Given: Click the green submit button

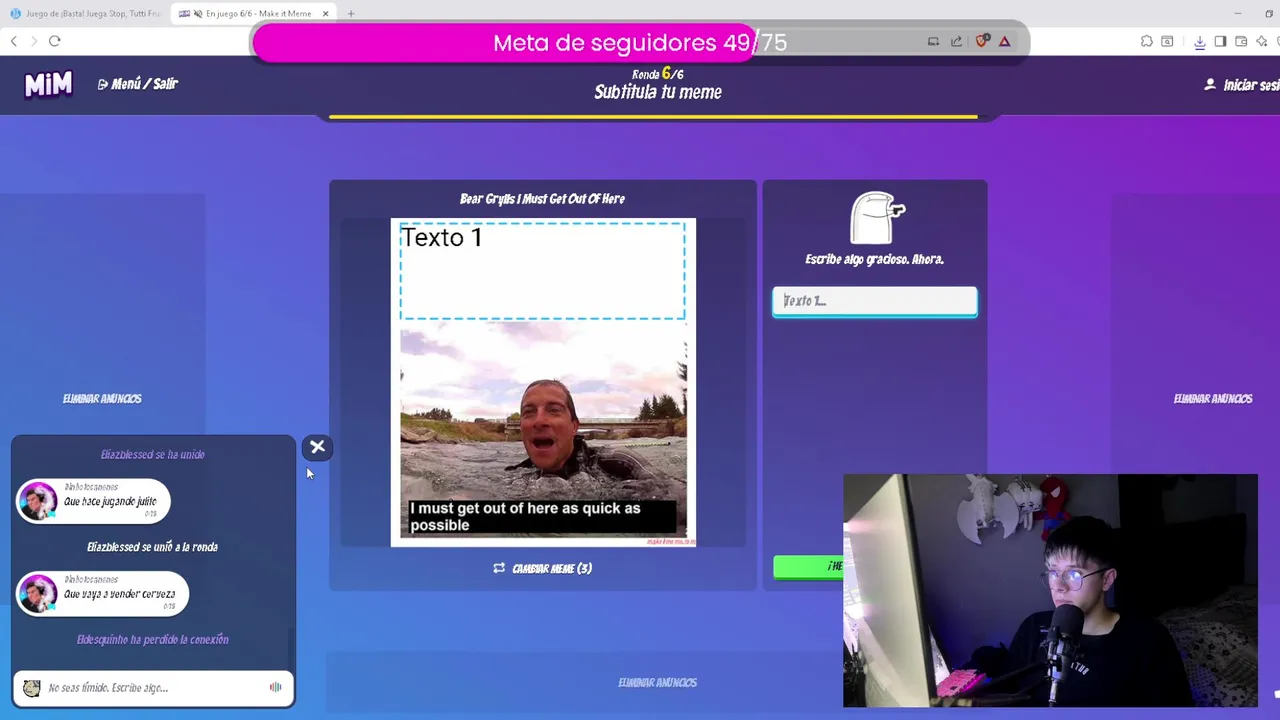Looking at the screenshot, I should coord(809,567).
